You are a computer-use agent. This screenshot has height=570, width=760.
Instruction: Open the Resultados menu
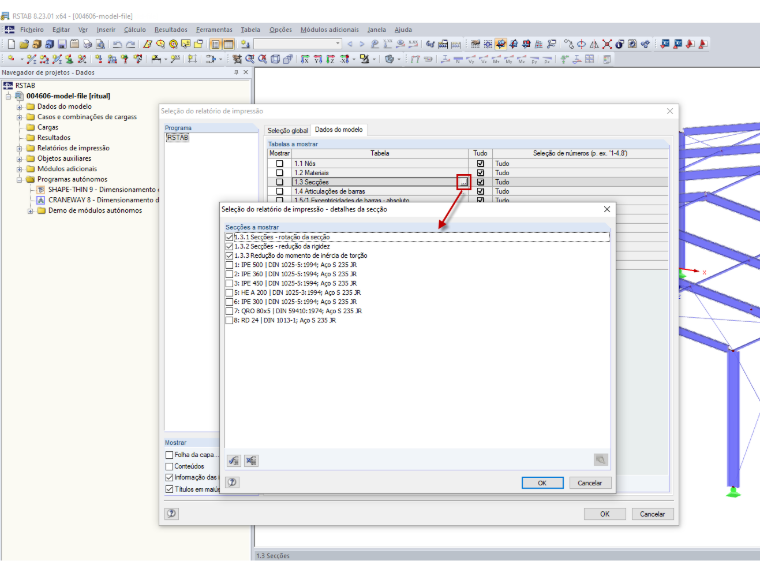click(x=171, y=30)
